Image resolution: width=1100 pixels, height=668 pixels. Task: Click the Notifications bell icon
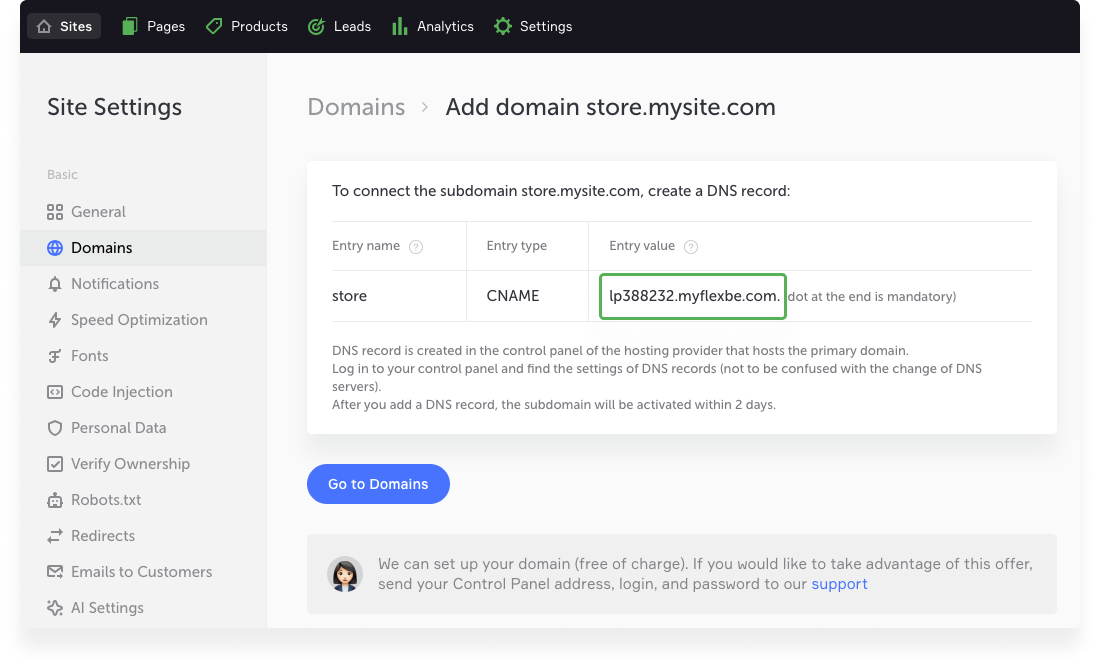tap(55, 284)
